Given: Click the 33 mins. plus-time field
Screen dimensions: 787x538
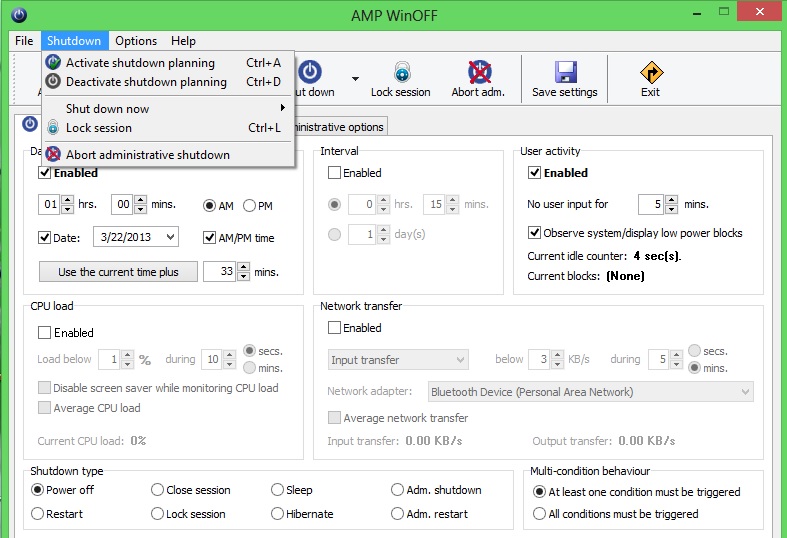Looking at the screenshot, I should 220,272.
